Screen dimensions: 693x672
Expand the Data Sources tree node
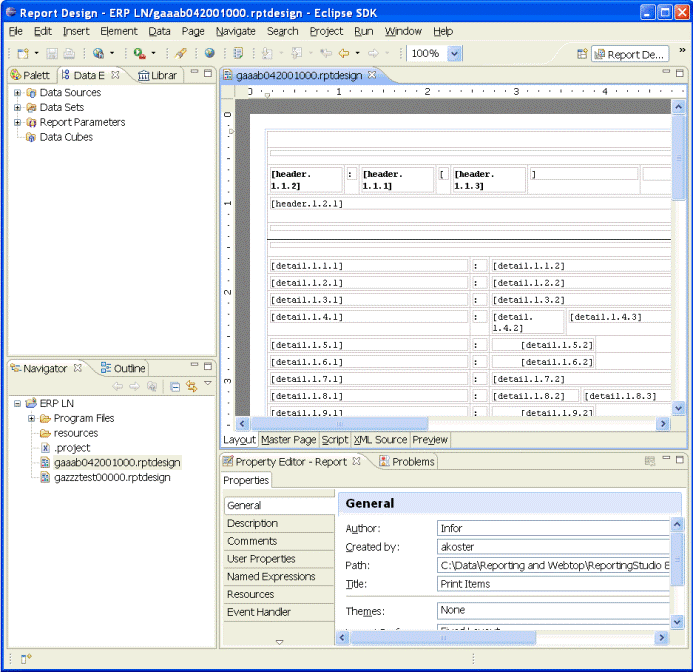point(17,93)
